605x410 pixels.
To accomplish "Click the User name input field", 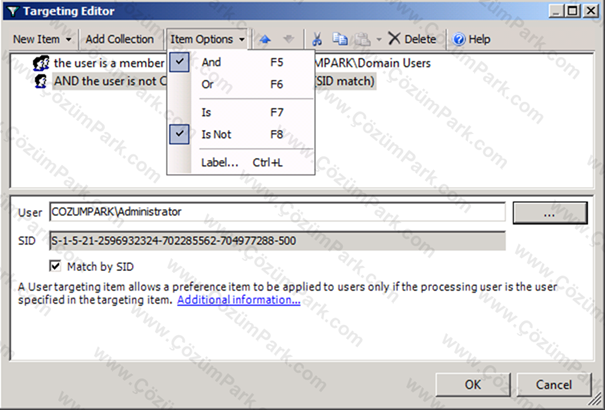I will tap(277, 212).
